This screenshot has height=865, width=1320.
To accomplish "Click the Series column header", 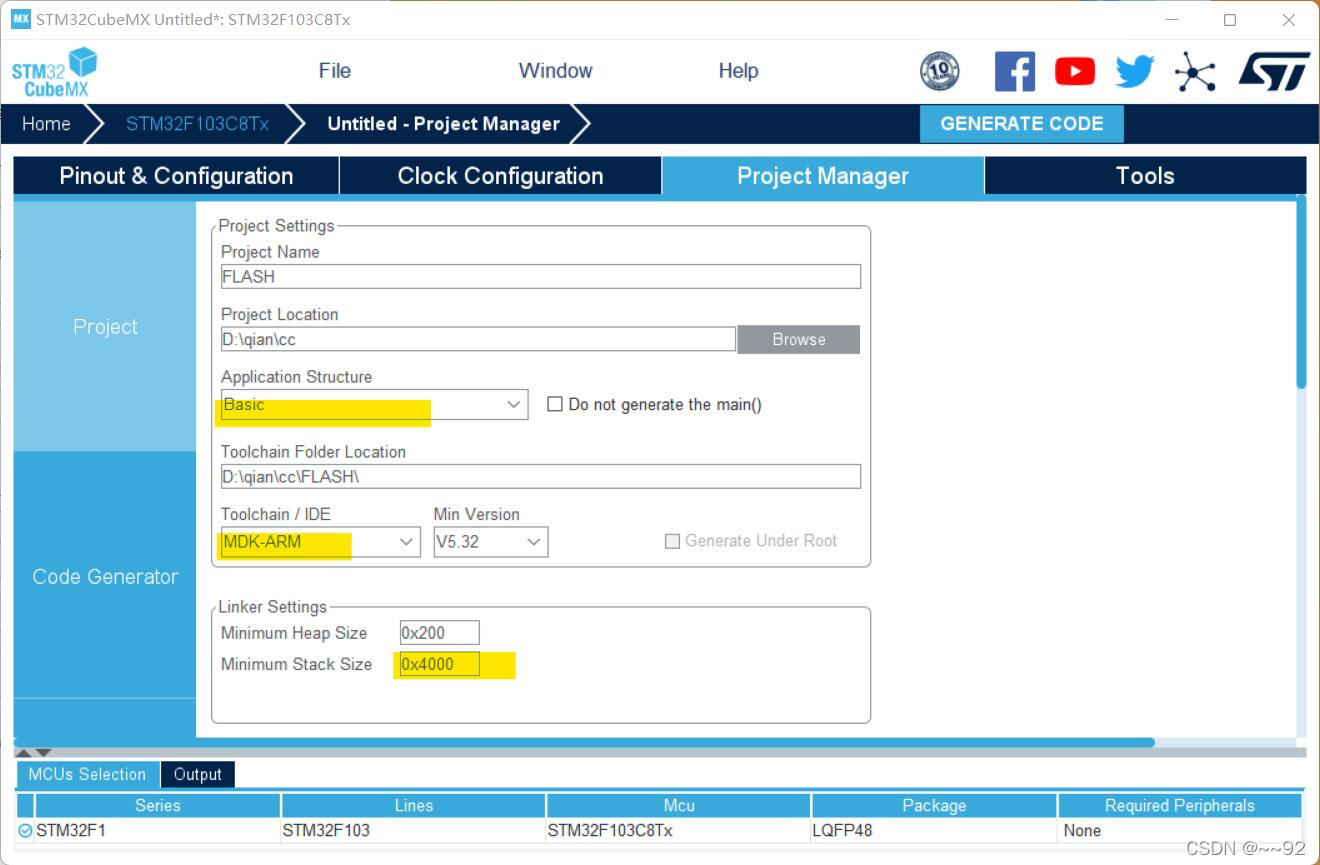I will (158, 805).
